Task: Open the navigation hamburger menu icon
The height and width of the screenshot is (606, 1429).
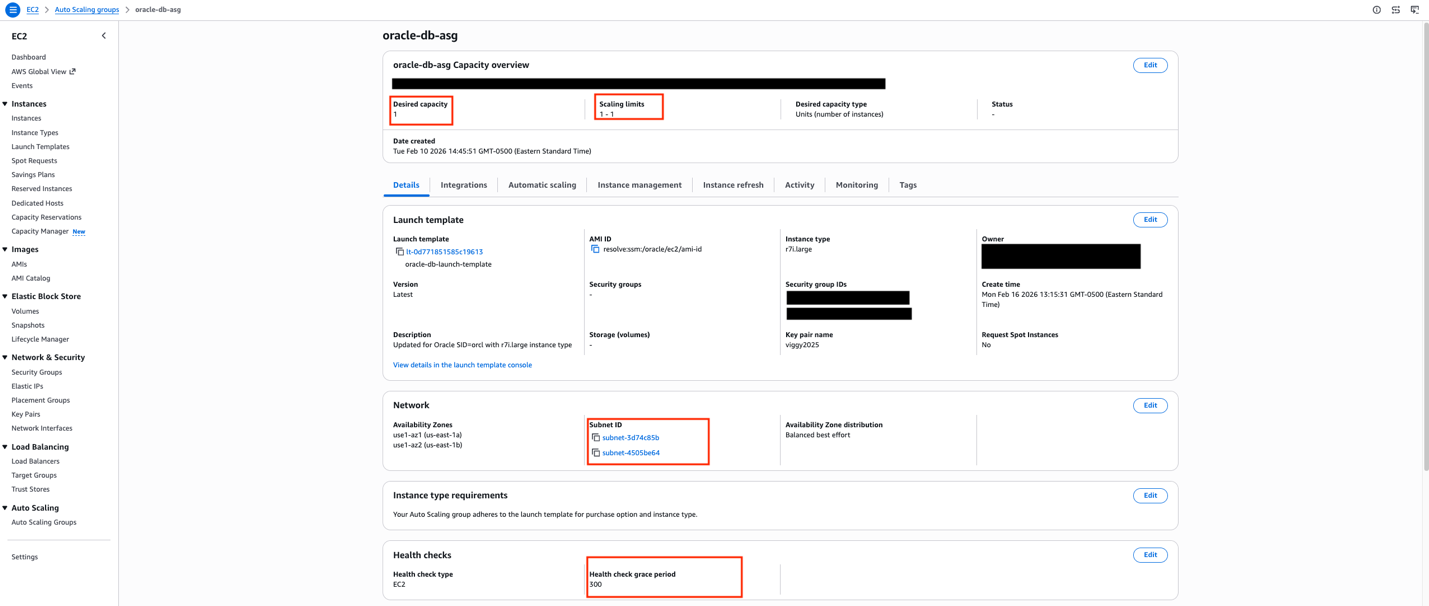Action: pyautogui.click(x=13, y=10)
